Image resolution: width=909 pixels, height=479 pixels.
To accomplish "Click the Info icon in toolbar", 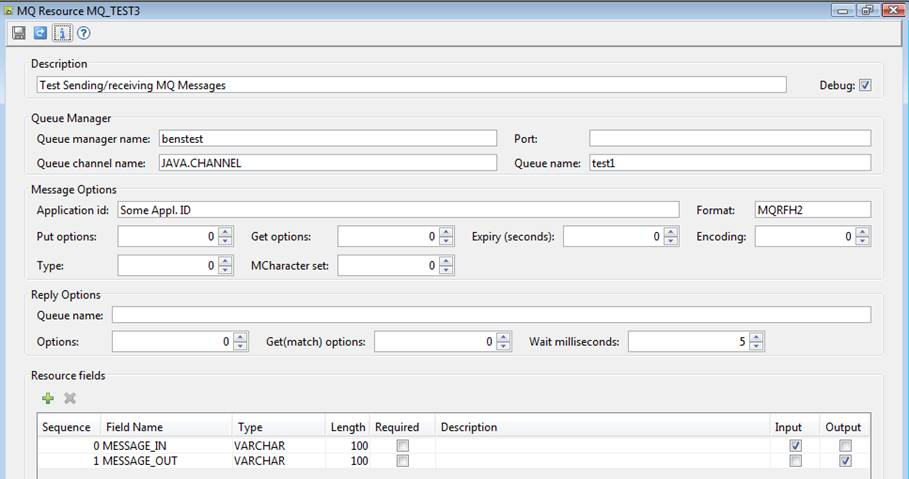I will tap(62, 33).
